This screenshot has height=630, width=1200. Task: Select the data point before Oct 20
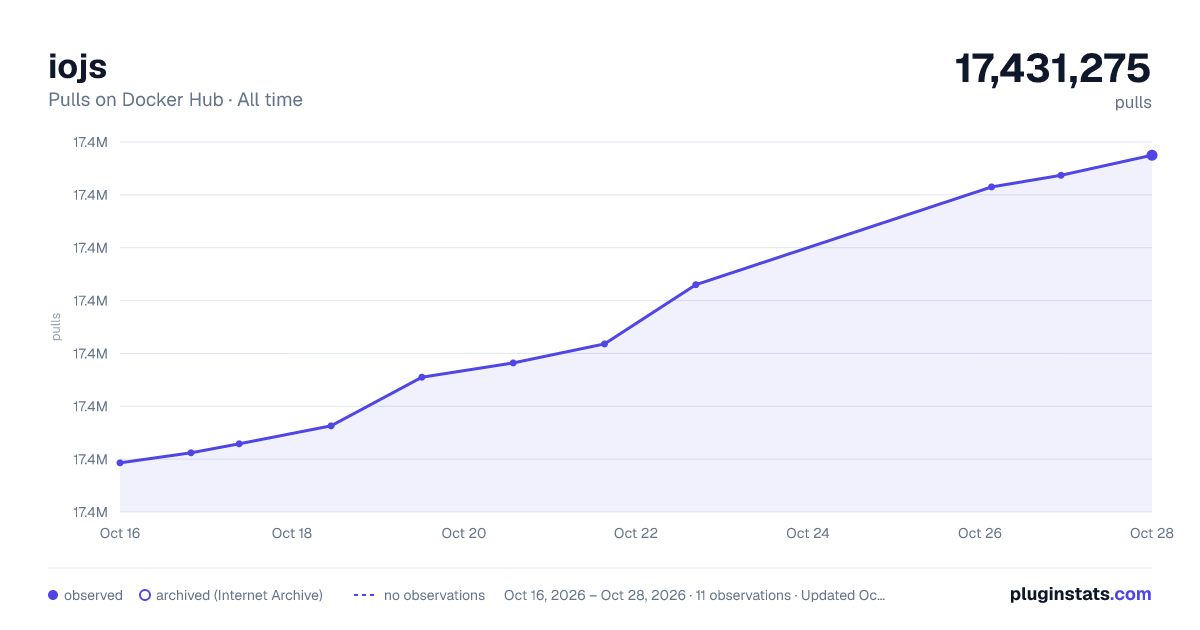pos(421,377)
